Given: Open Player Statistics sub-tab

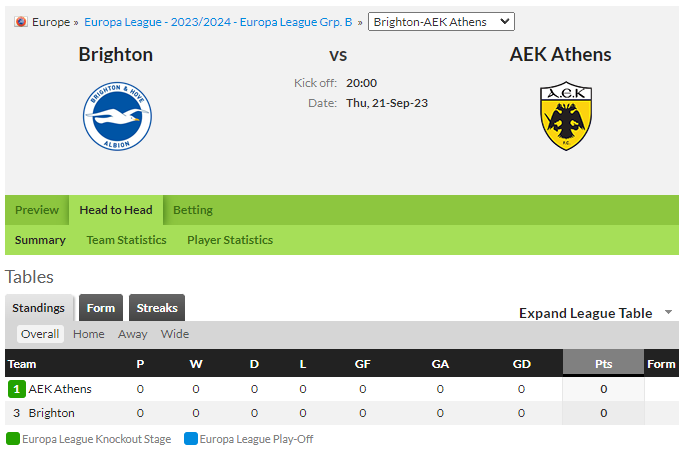Looking at the screenshot, I should click(x=230, y=240).
